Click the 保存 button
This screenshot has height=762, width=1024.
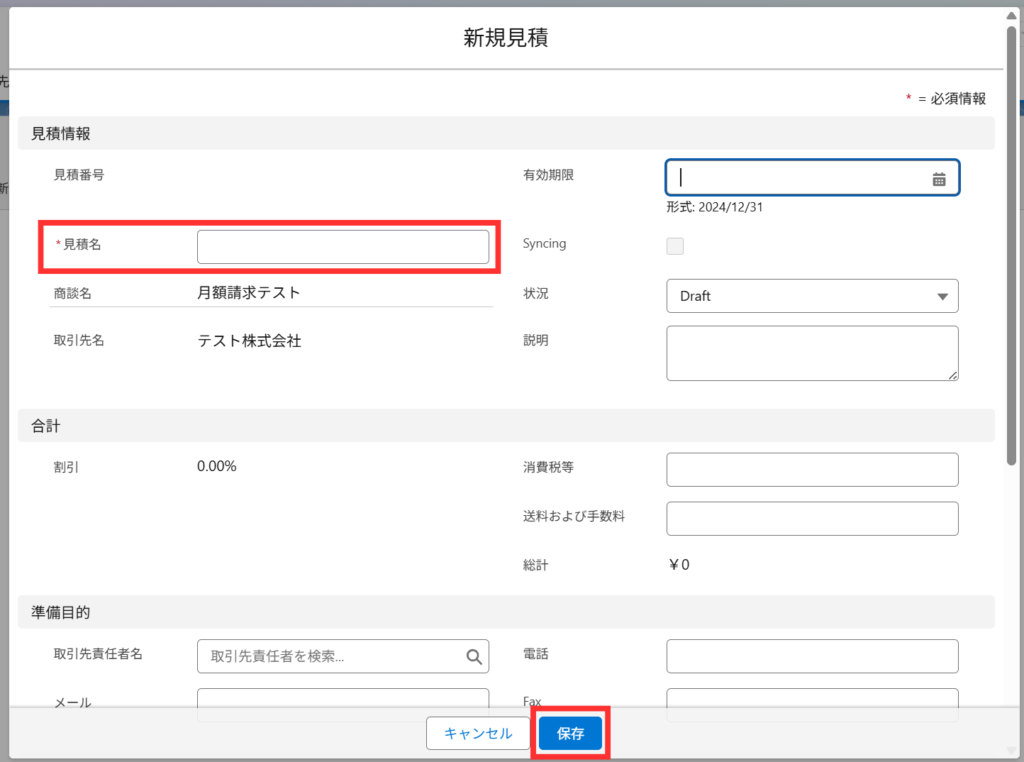click(570, 733)
